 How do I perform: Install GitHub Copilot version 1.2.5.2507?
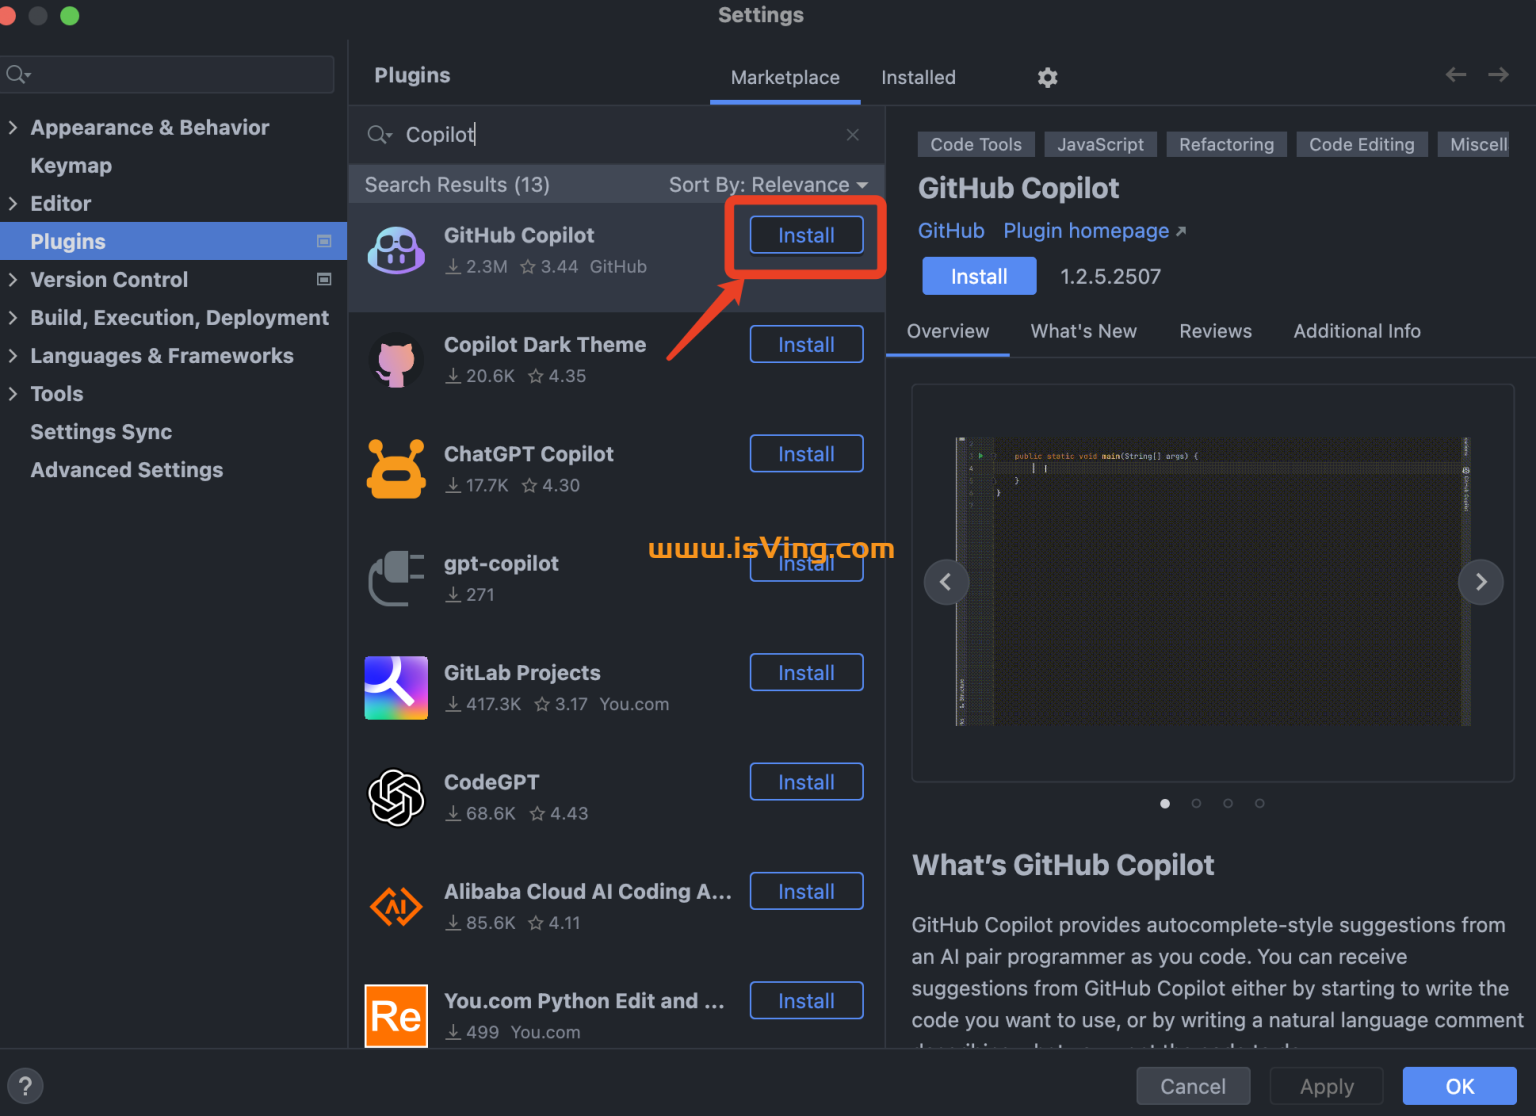[978, 276]
